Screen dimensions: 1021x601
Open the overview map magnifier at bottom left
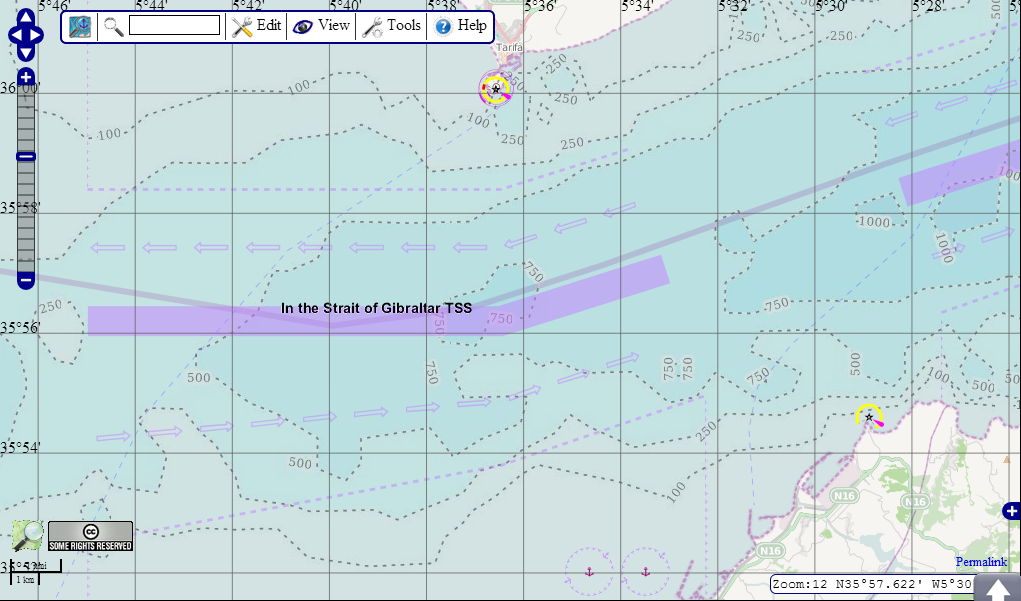(x=27, y=537)
